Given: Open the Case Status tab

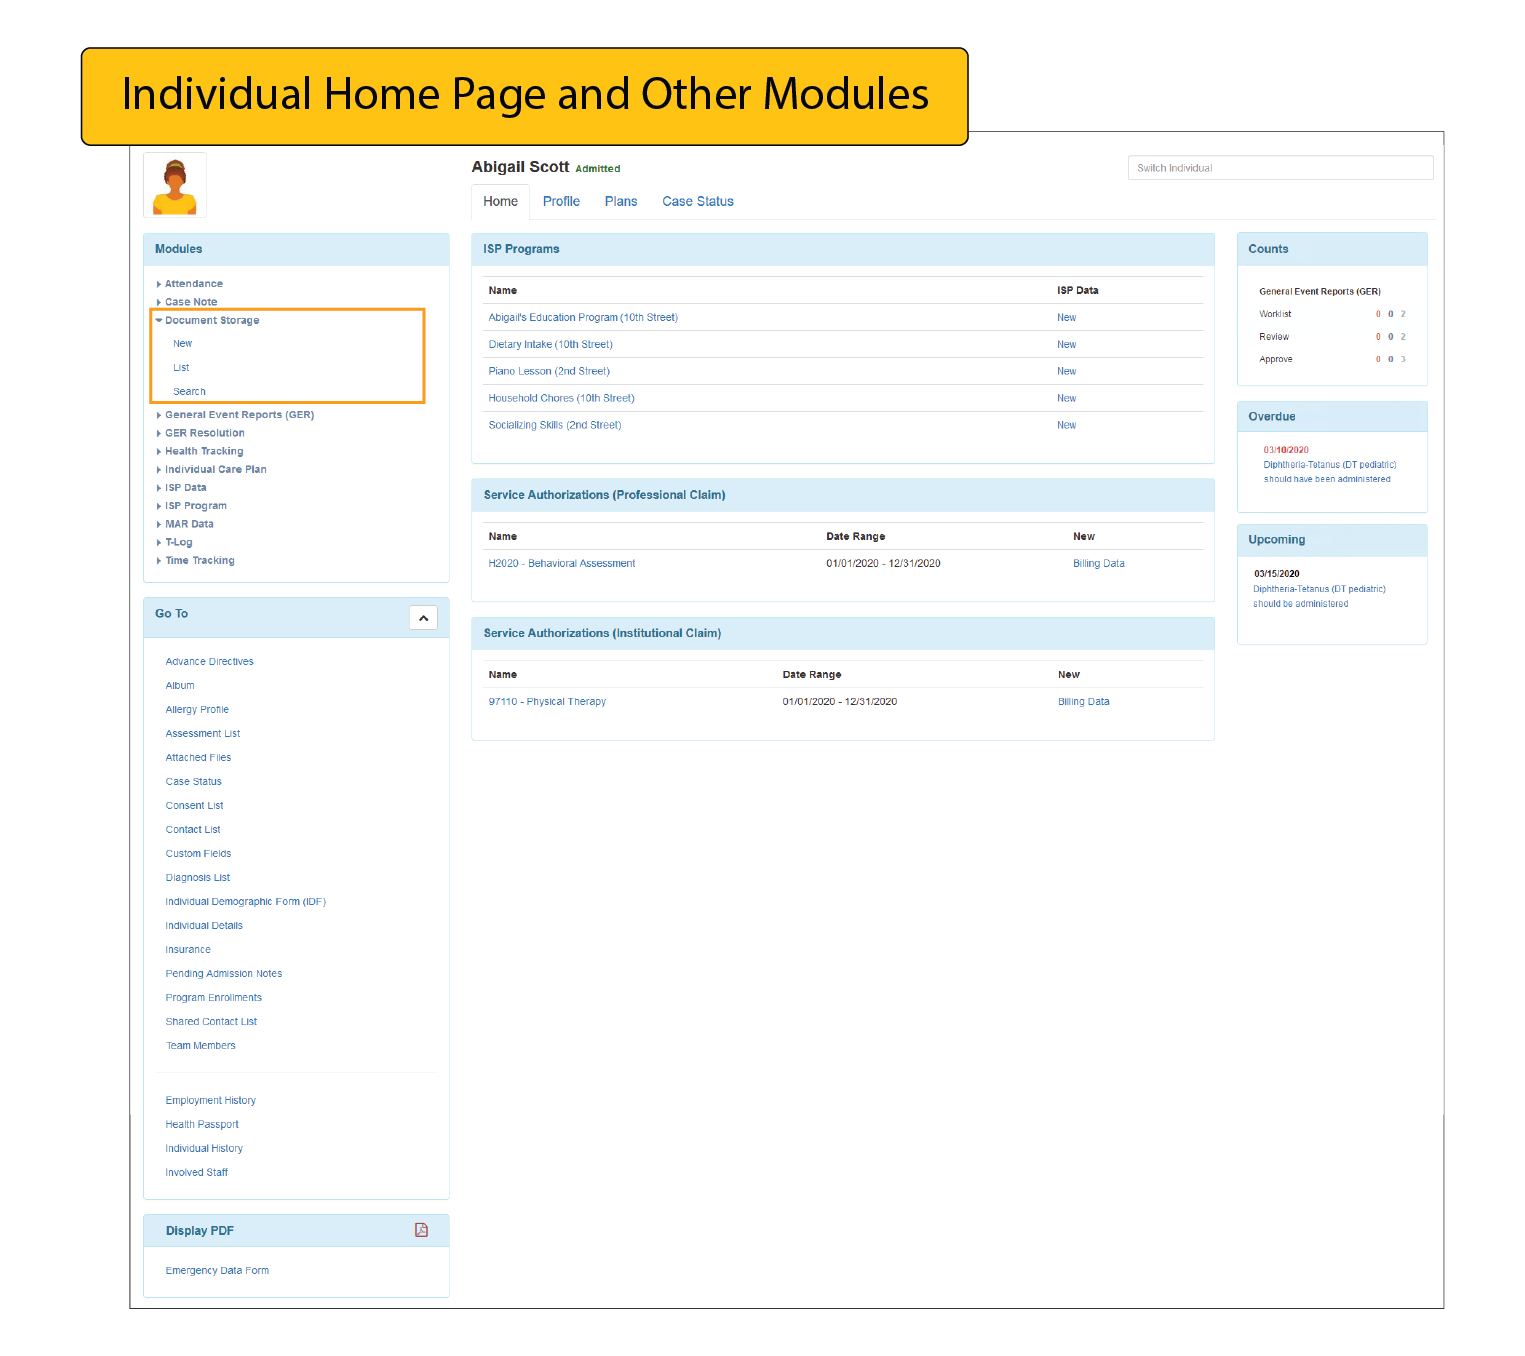Looking at the screenshot, I should click(x=698, y=201).
